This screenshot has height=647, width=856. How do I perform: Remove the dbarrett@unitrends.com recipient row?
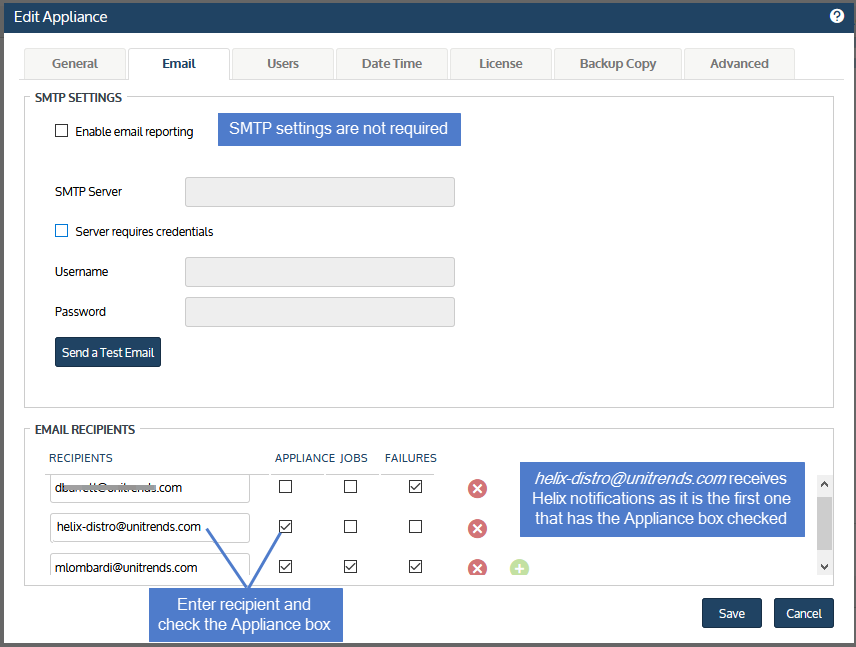tap(478, 488)
